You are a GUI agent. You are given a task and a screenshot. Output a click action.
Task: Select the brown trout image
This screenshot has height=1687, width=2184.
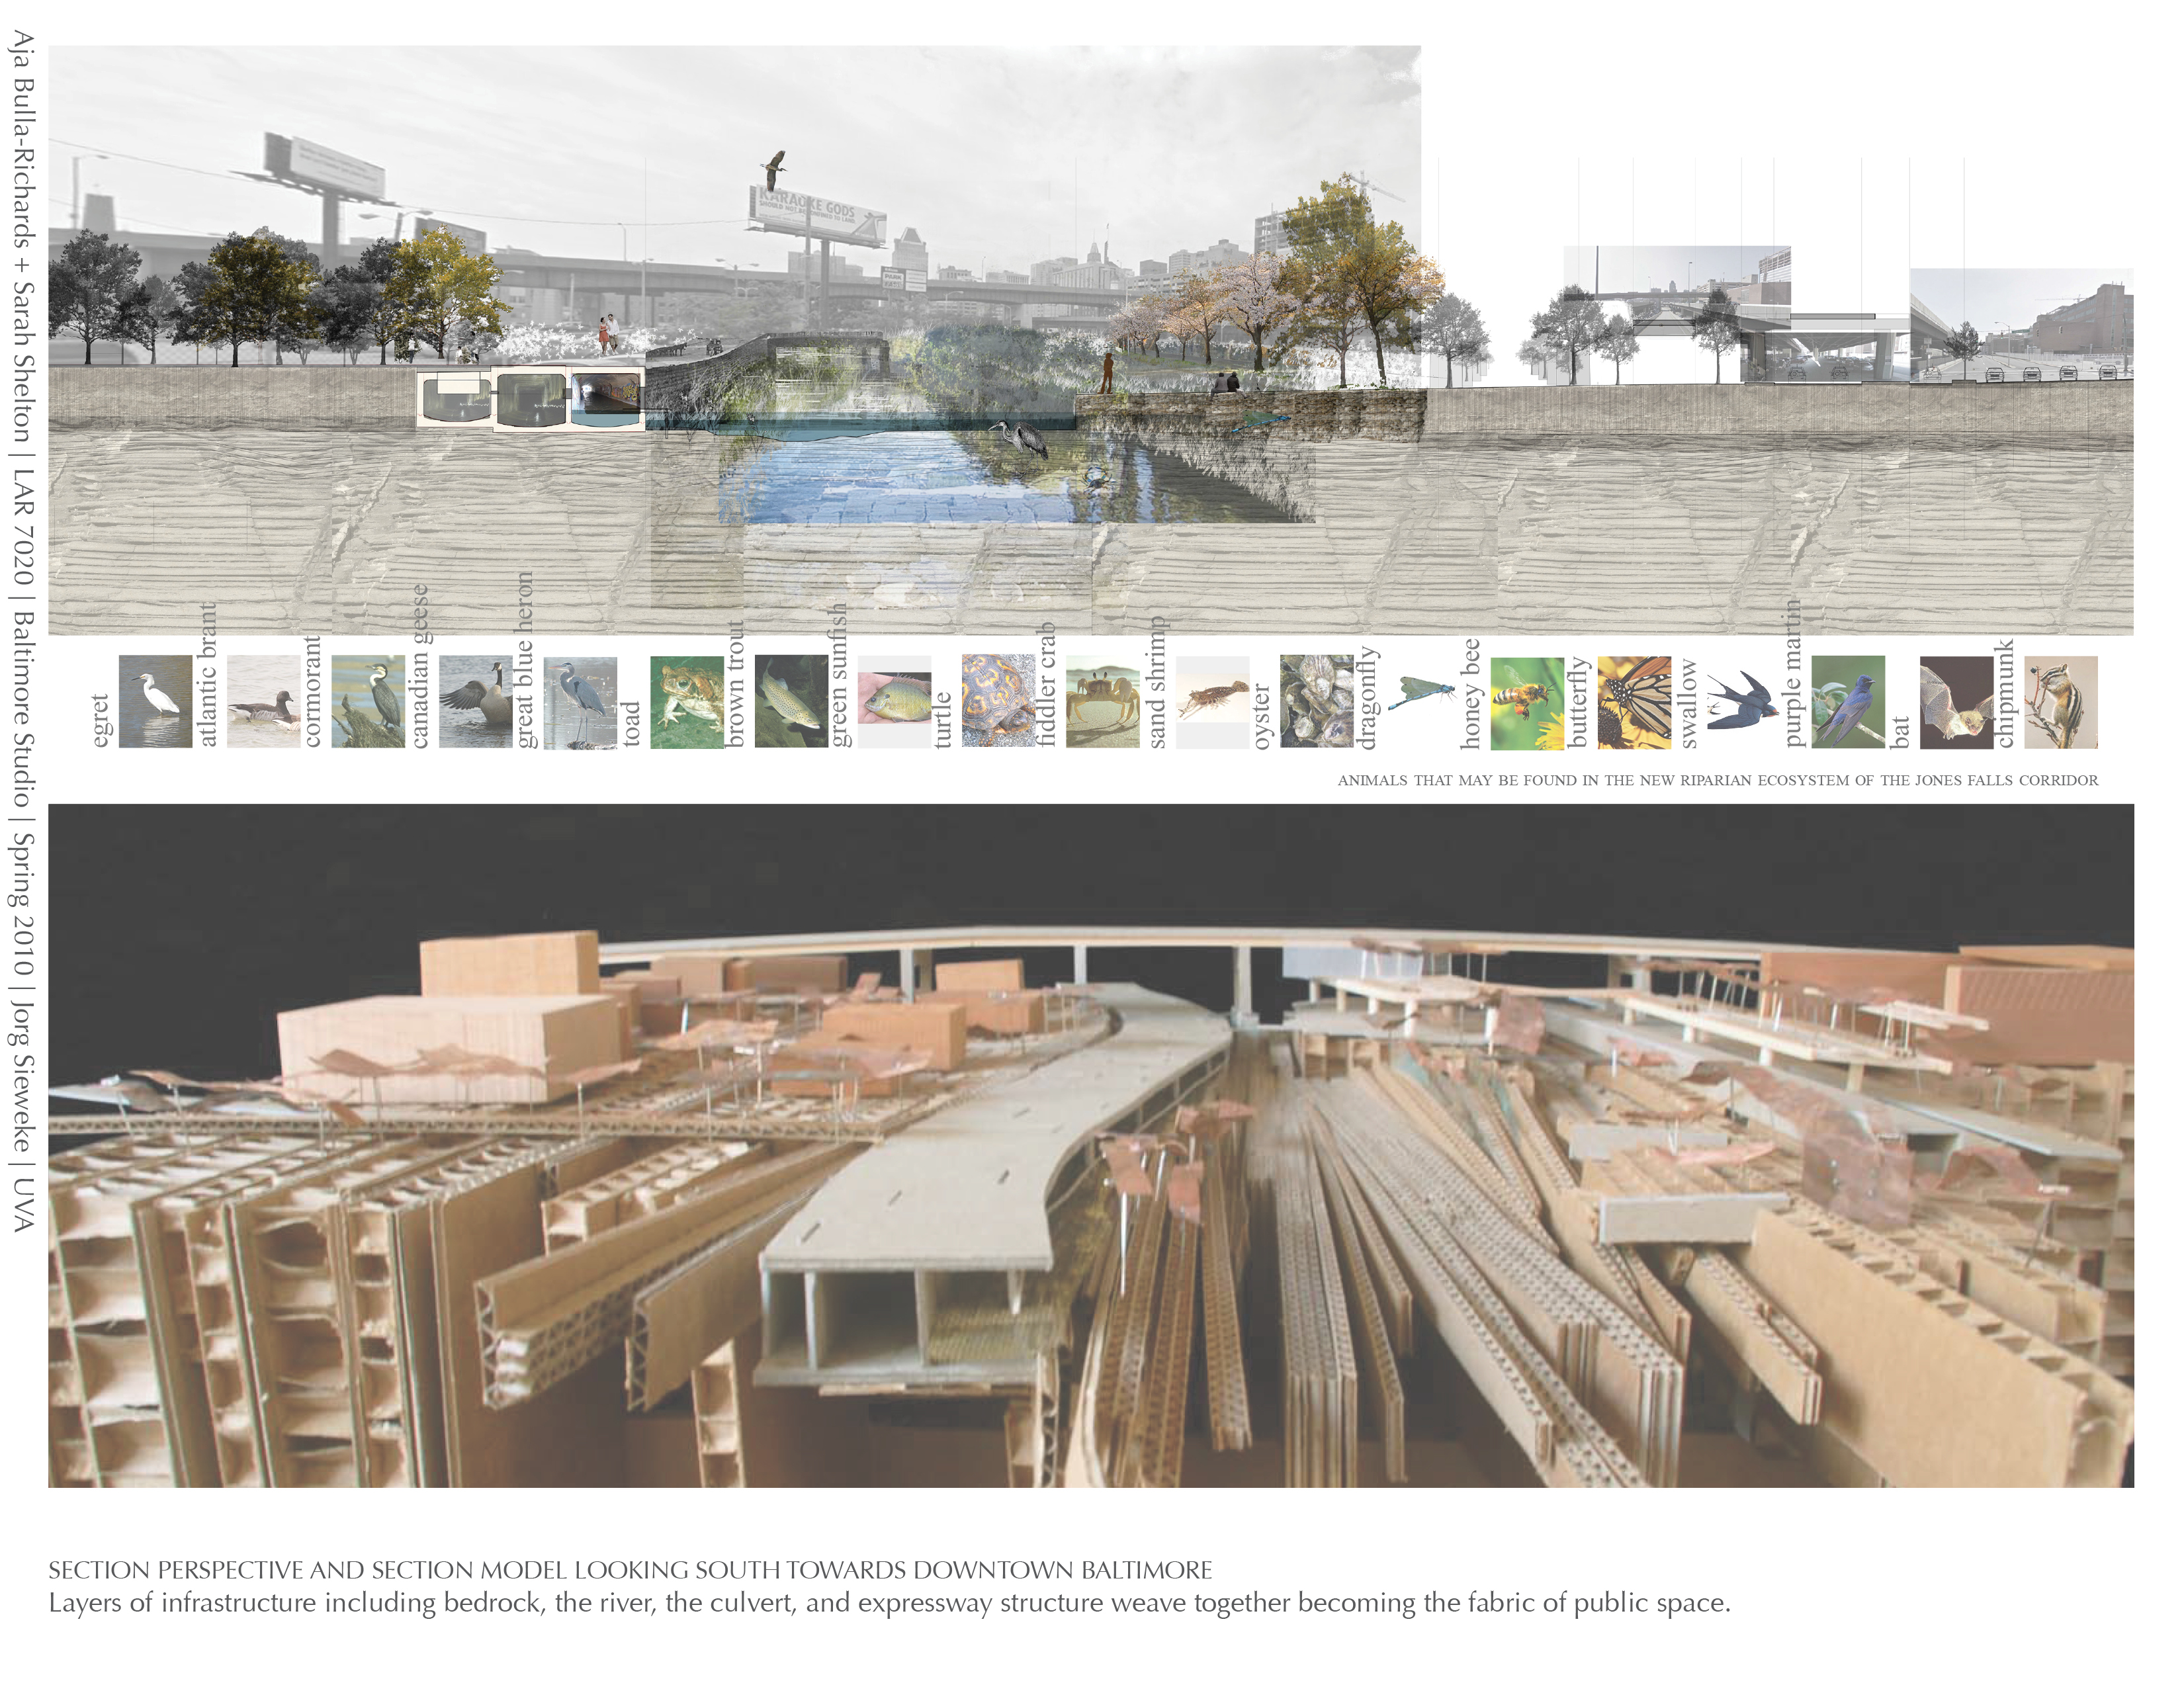tap(791, 702)
